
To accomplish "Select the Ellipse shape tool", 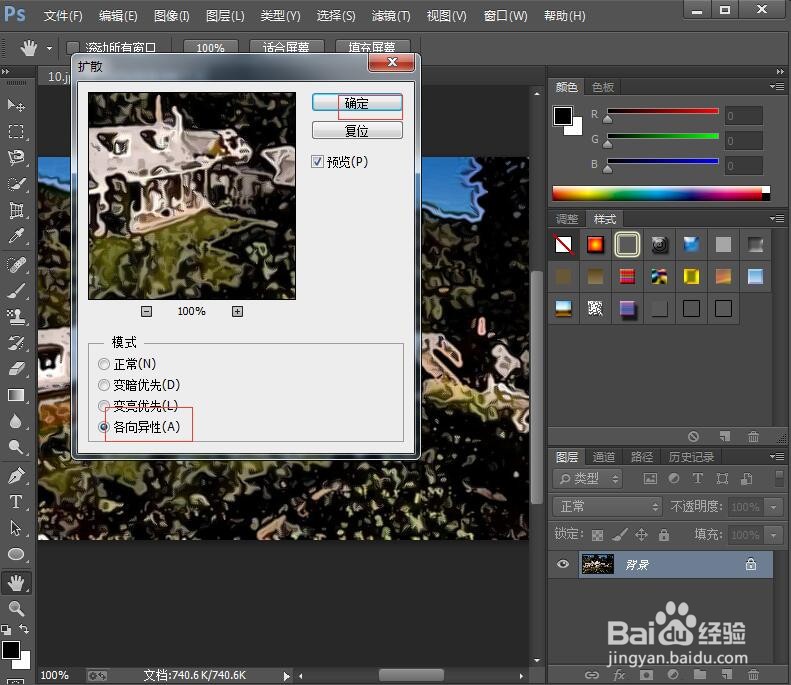I will (16, 554).
